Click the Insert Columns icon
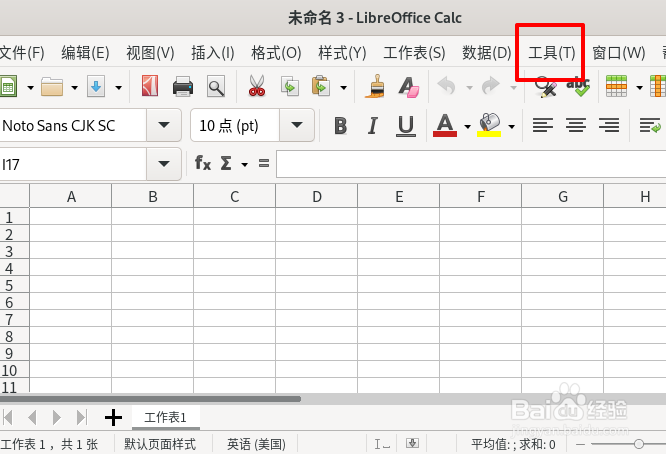 (658, 86)
